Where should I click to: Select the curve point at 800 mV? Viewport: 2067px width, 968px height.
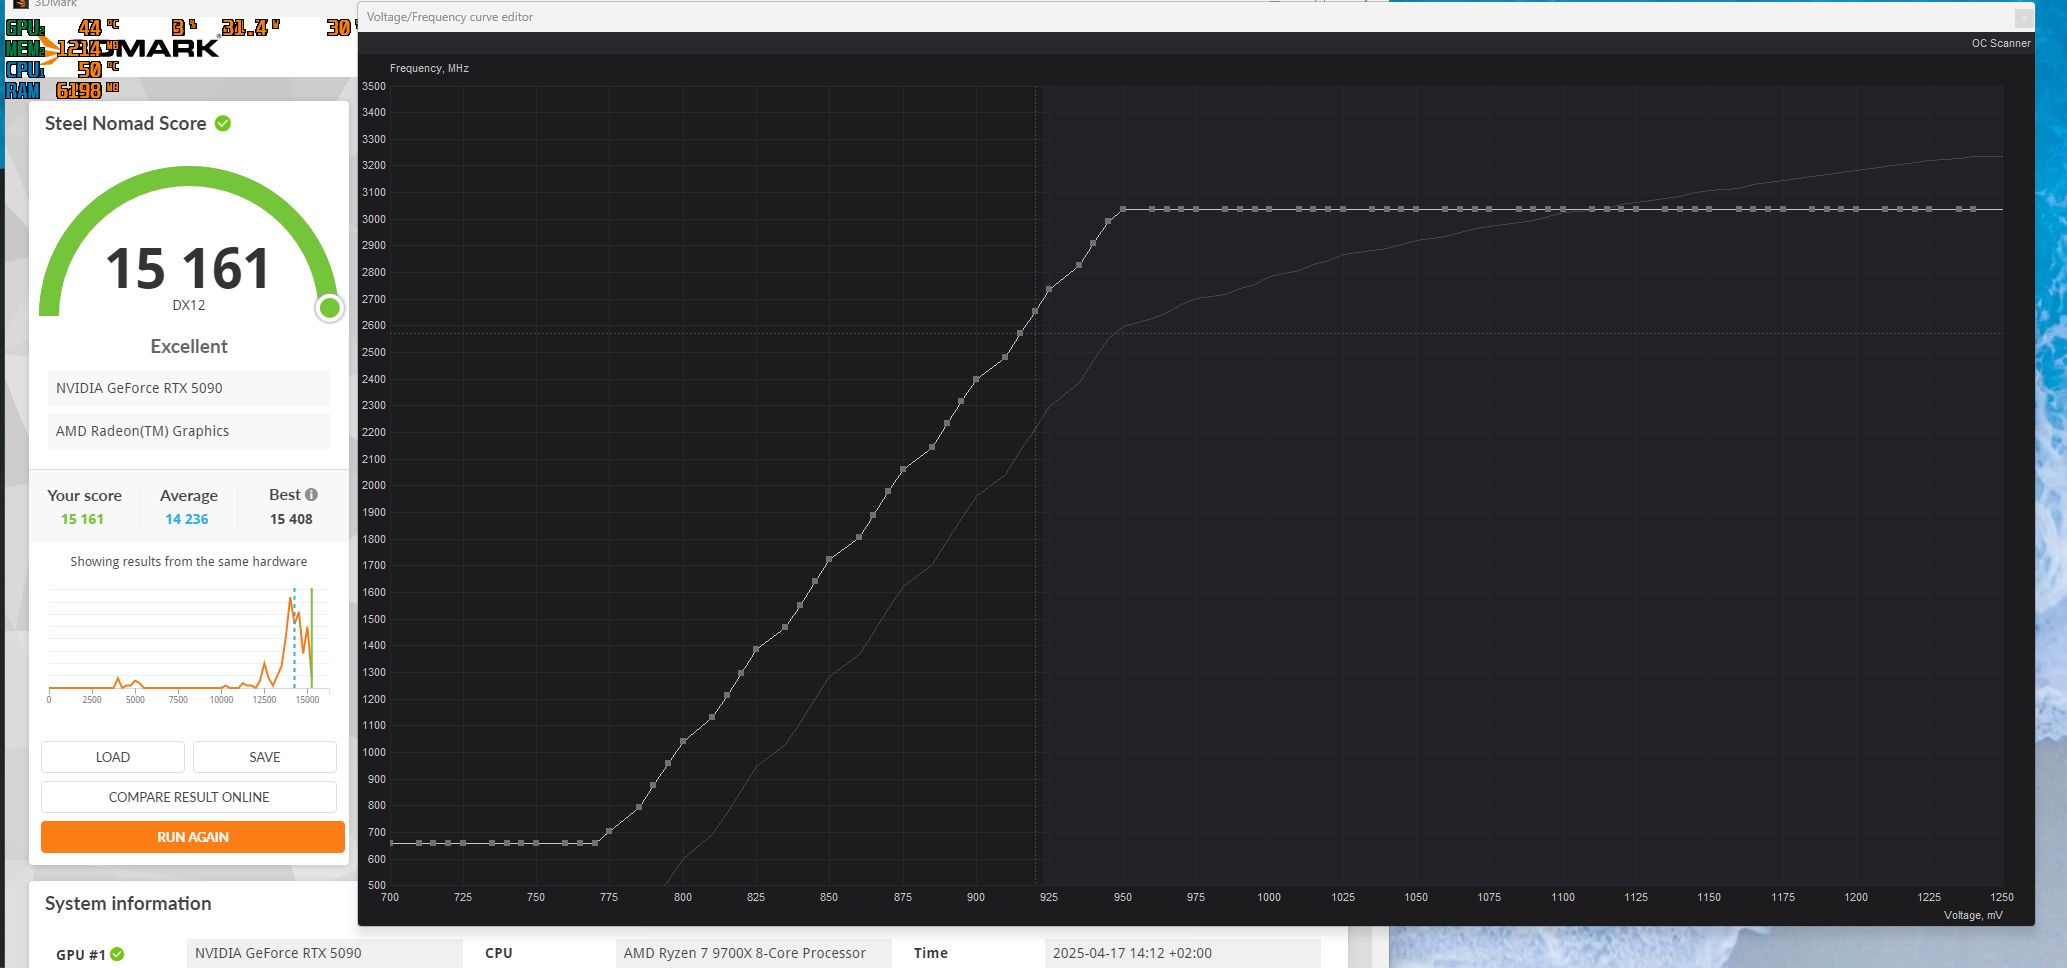[683, 741]
